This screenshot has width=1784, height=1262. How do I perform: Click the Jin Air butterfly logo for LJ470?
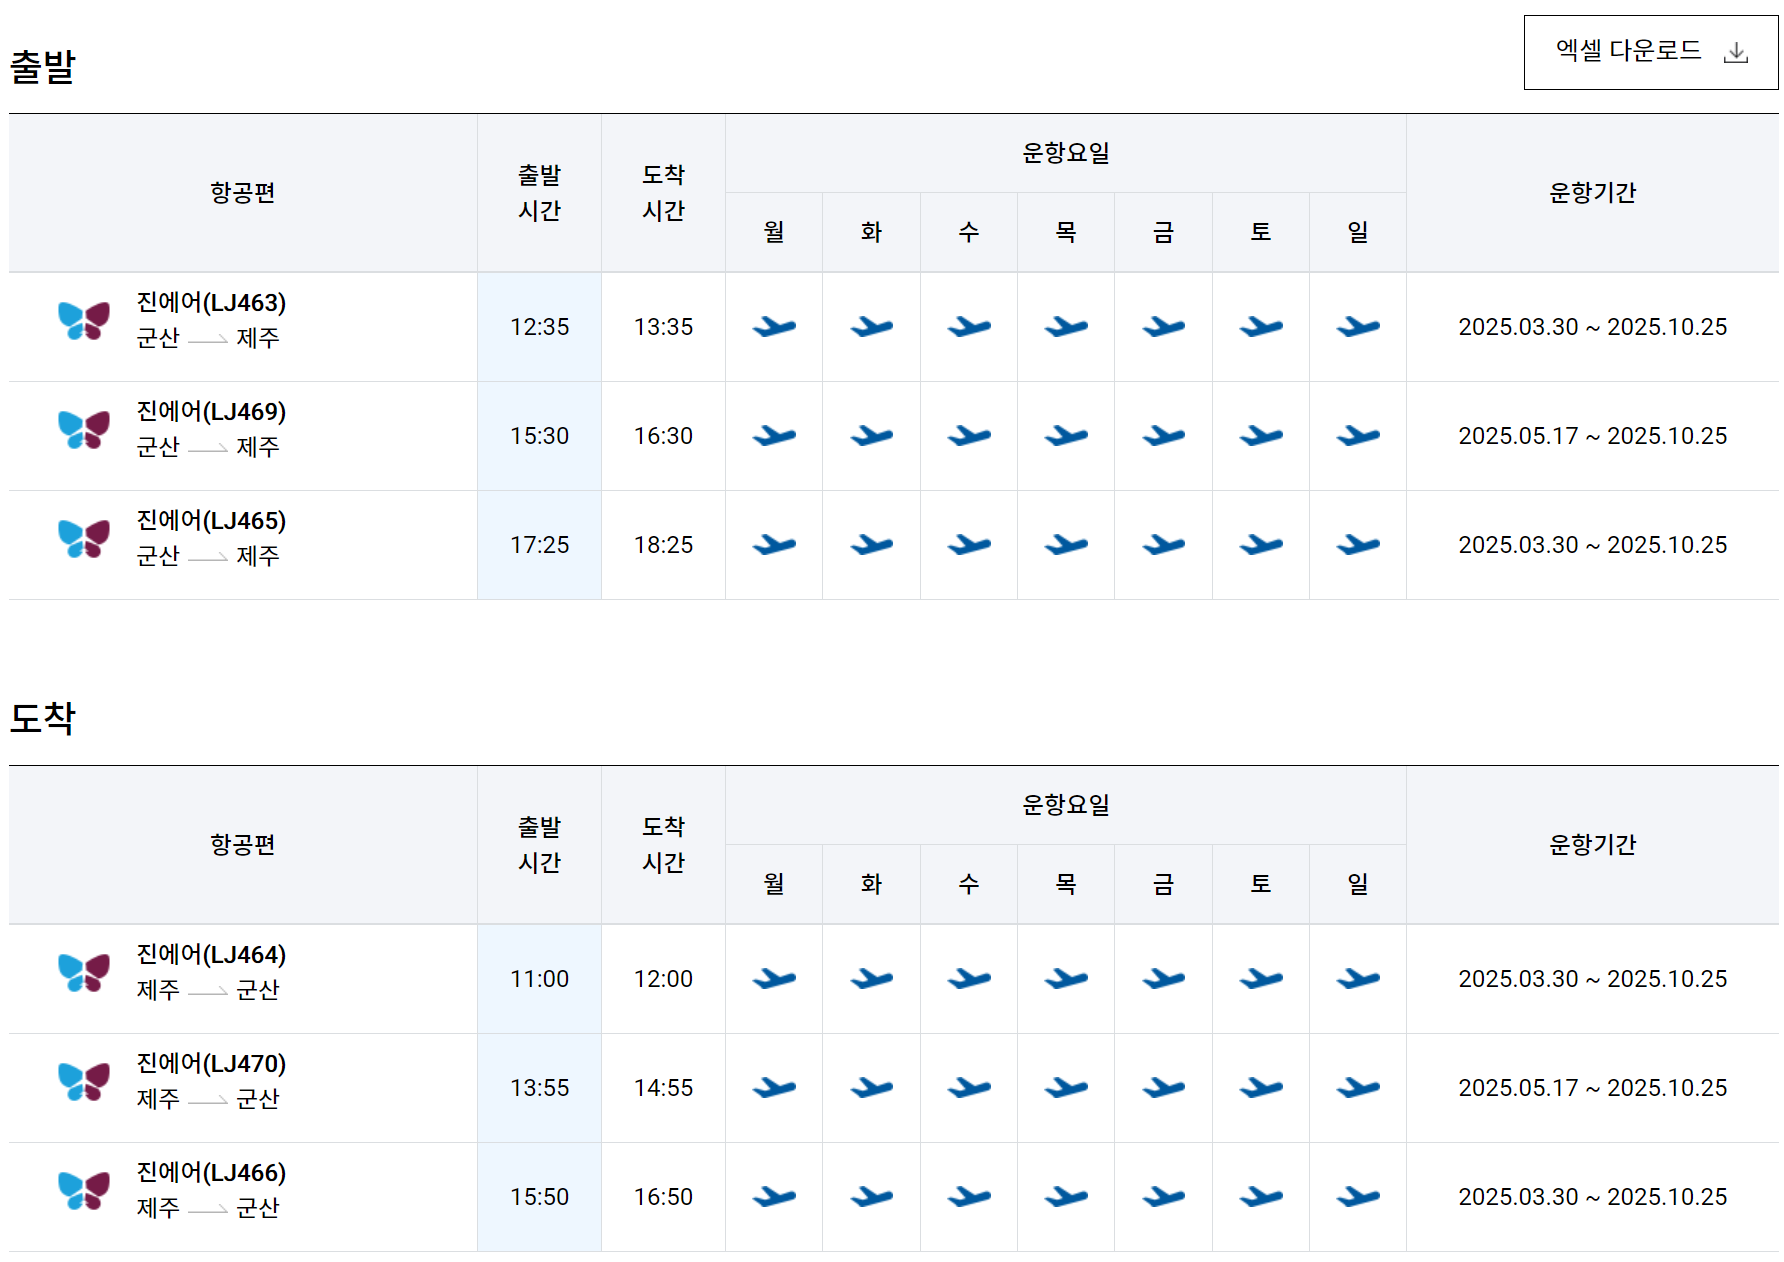[84, 1082]
